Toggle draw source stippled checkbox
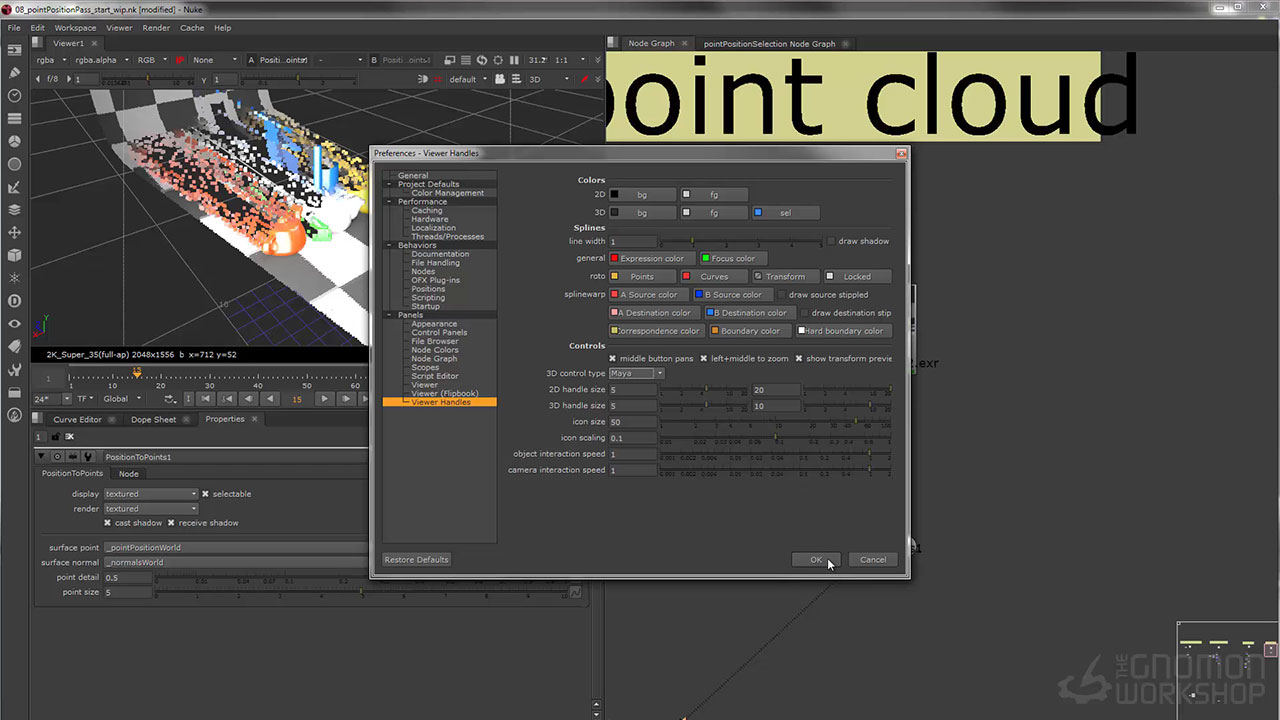 pyautogui.click(x=782, y=295)
